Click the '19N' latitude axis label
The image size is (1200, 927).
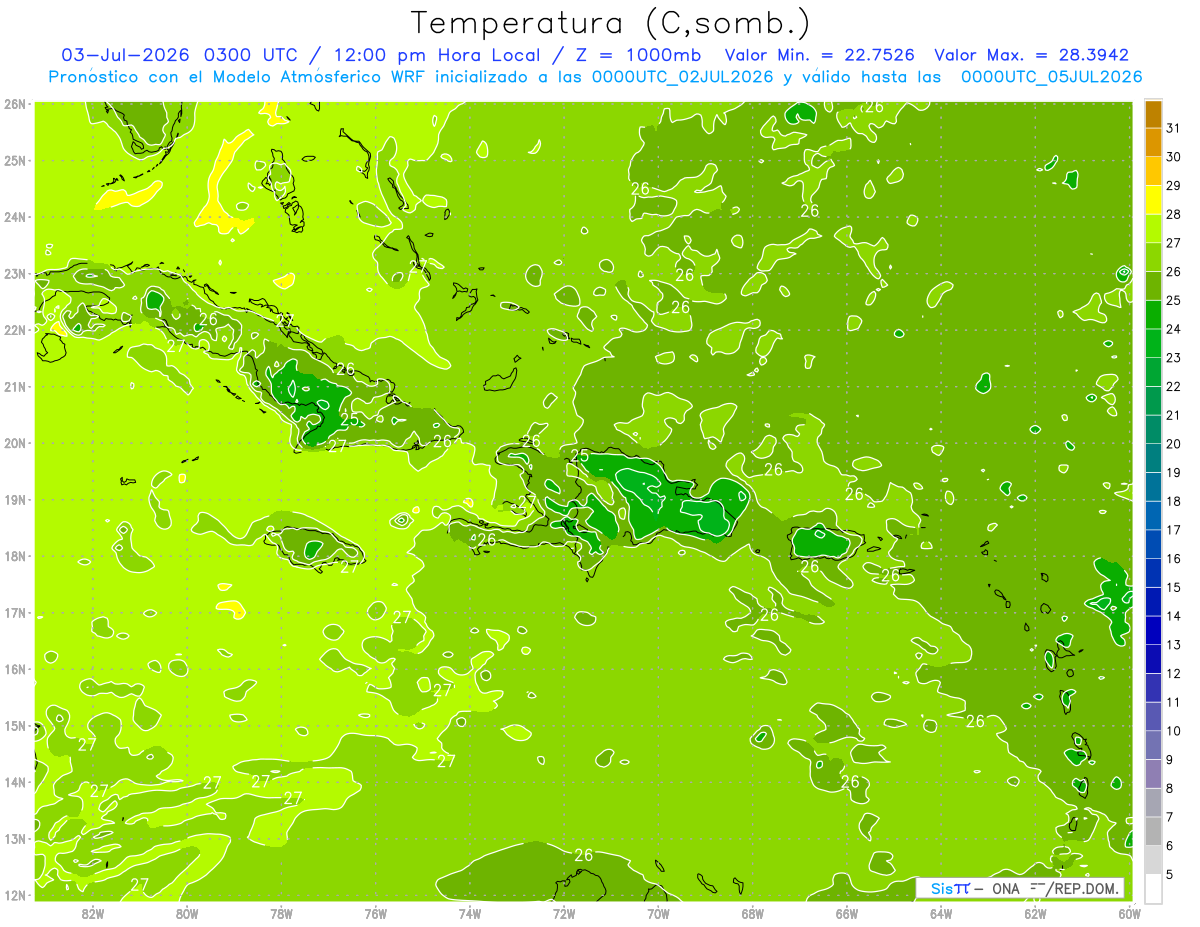tap(14, 499)
